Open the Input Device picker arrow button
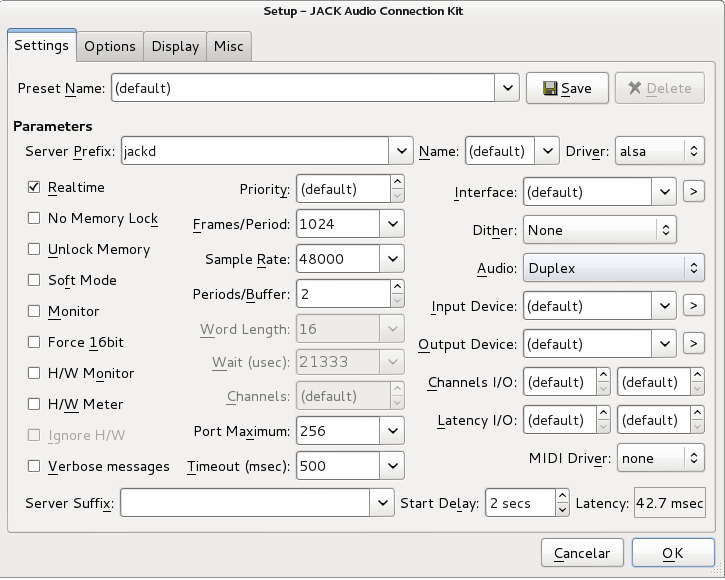 [694, 305]
